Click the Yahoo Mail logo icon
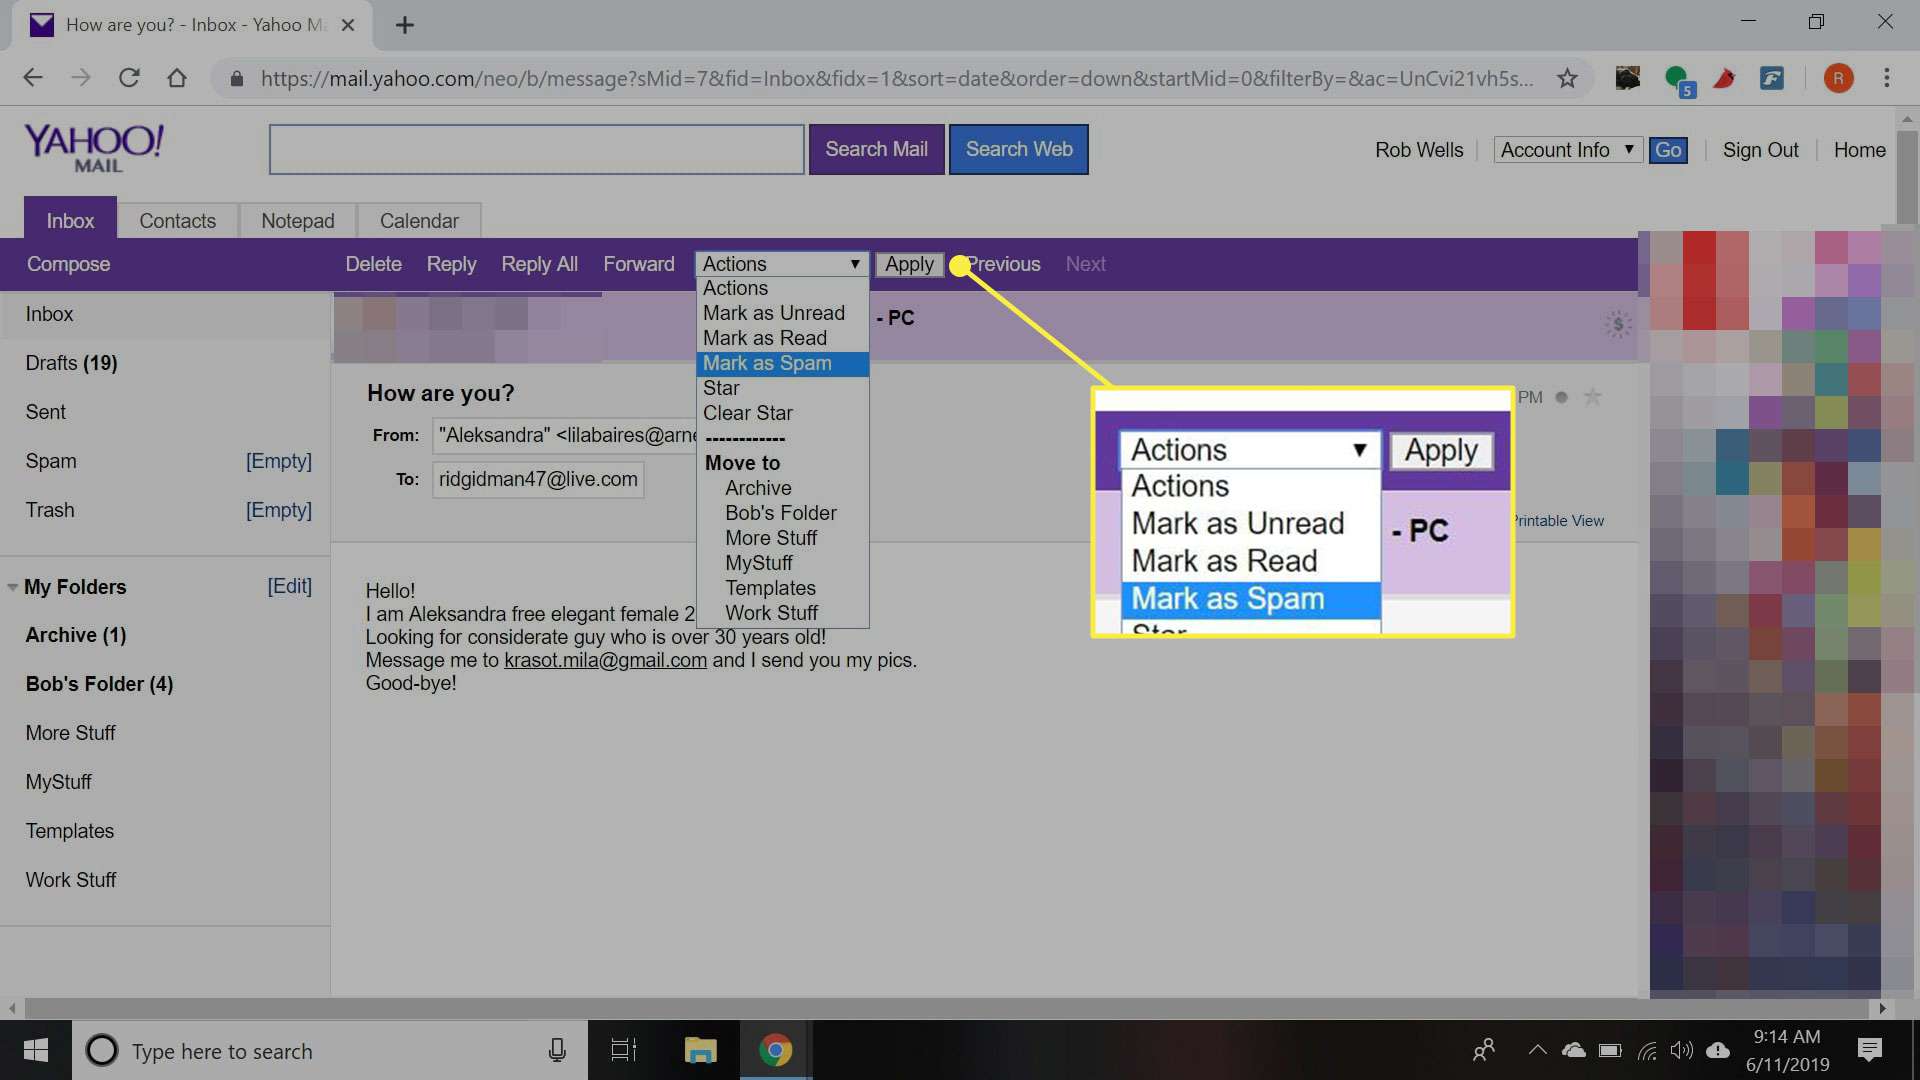The width and height of the screenshot is (1920, 1080). pos(95,148)
